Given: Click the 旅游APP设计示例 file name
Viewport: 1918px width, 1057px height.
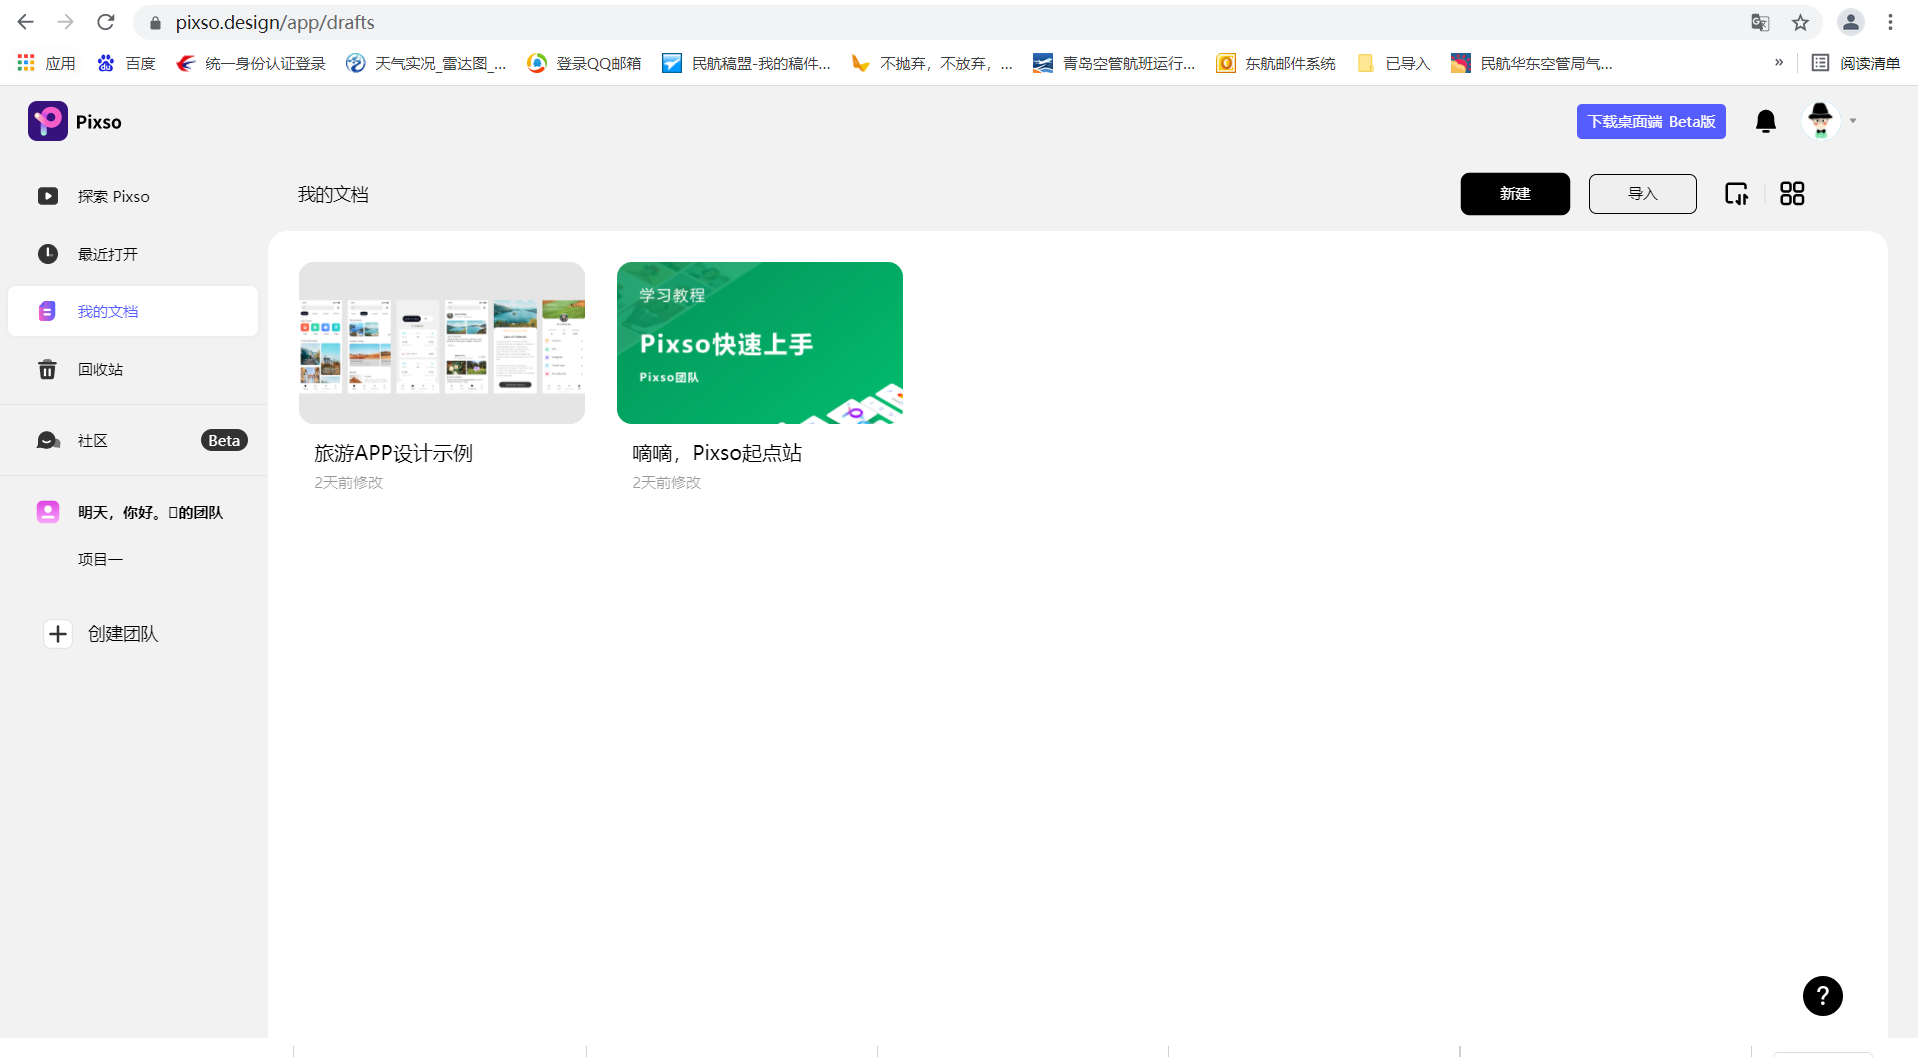Looking at the screenshot, I should (x=393, y=453).
